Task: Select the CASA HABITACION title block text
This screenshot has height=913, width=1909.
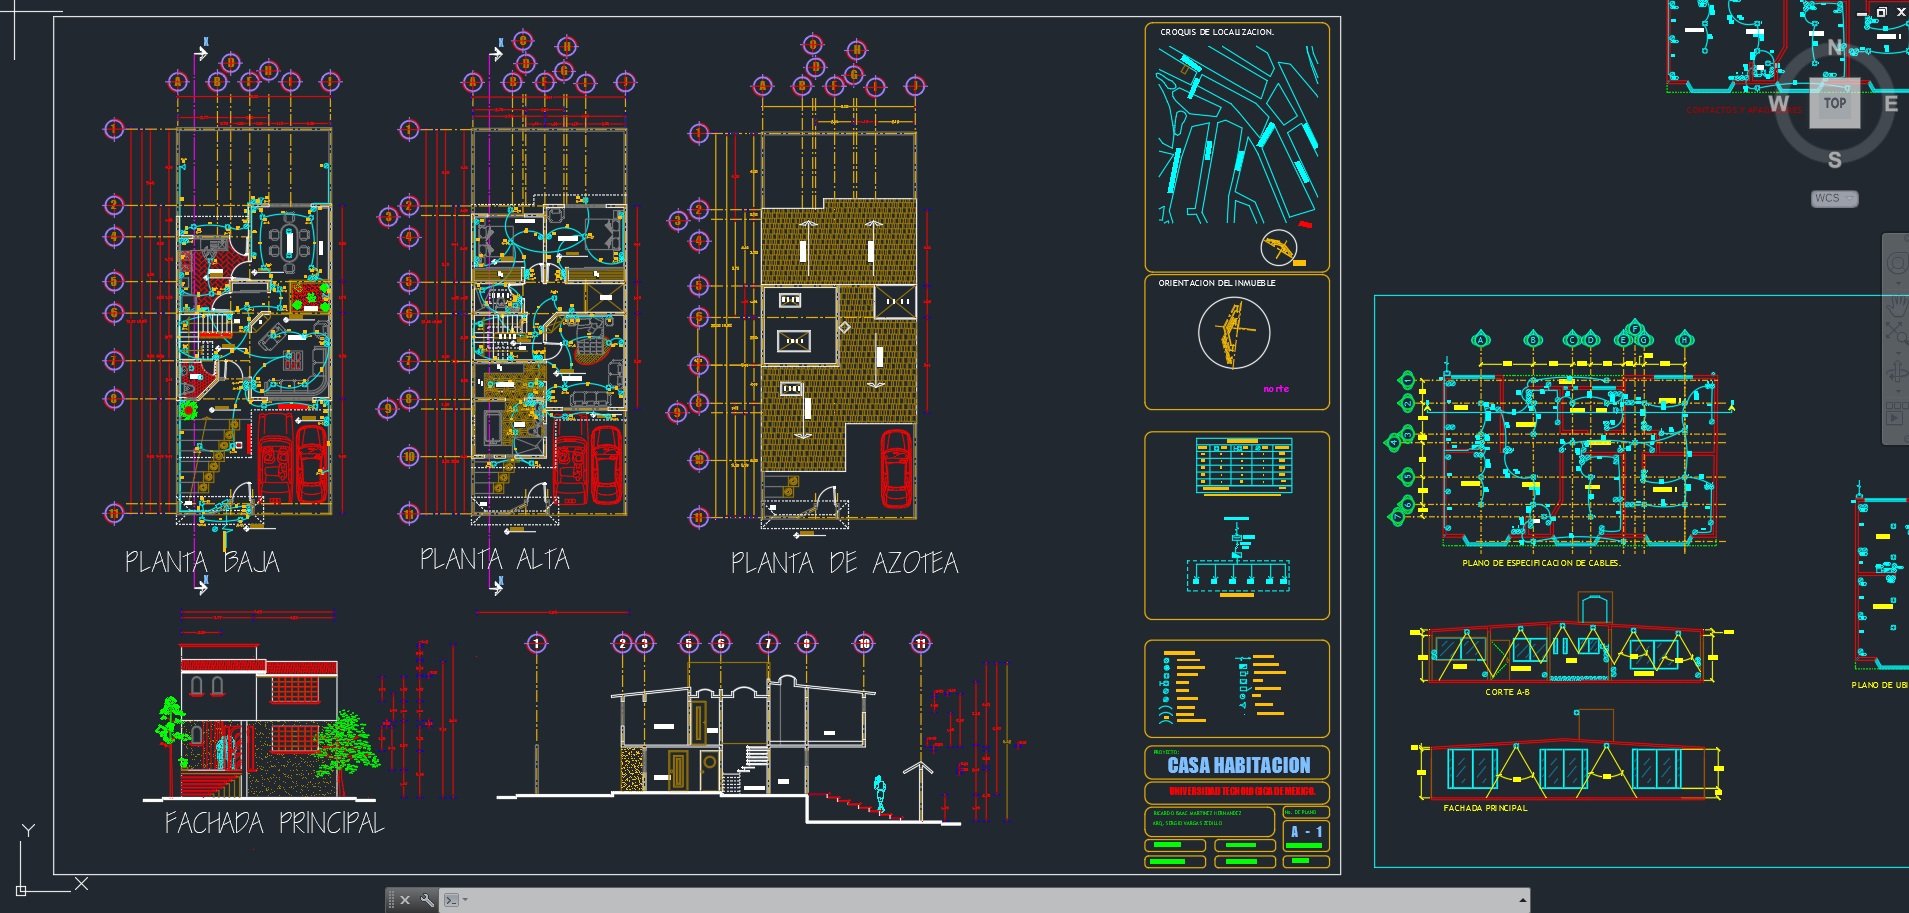Action: [1237, 765]
